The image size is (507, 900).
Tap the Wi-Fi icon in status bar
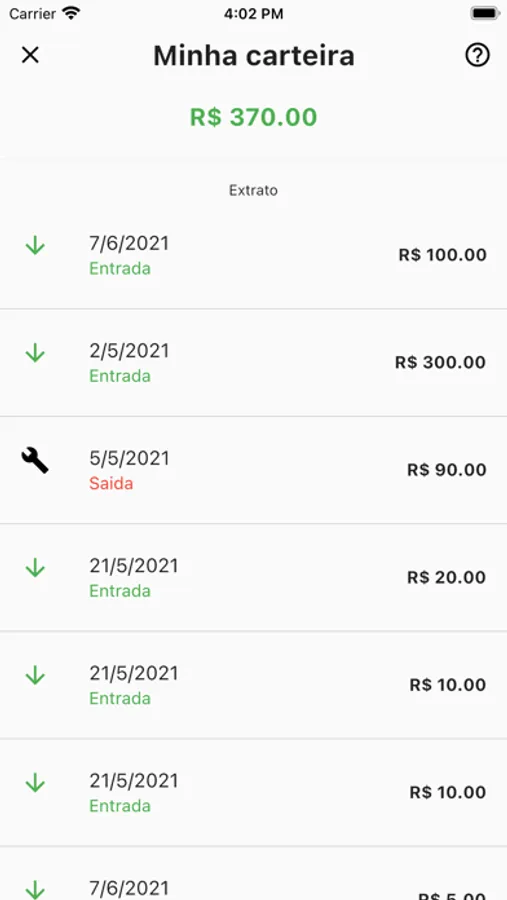[71, 13]
